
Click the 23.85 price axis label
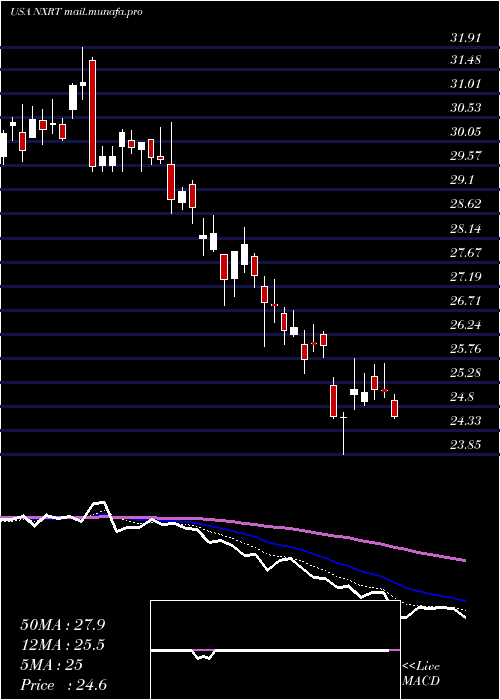tap(466, 445)
